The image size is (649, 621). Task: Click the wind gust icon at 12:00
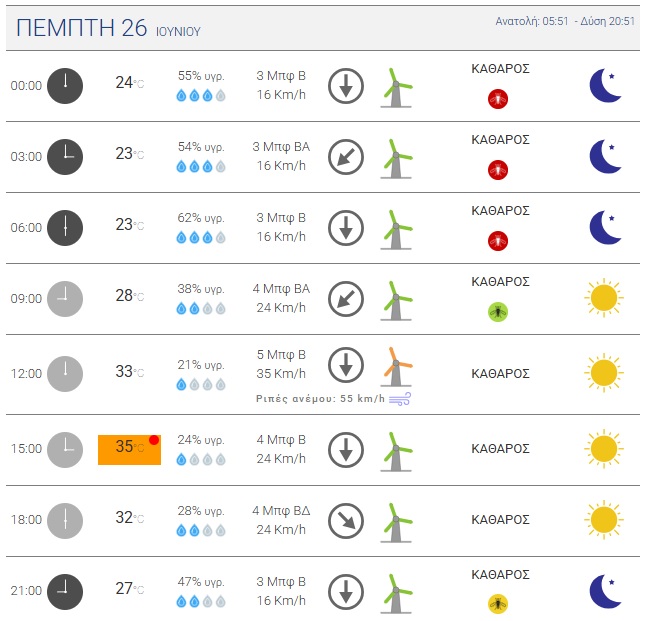click(402, 398)
